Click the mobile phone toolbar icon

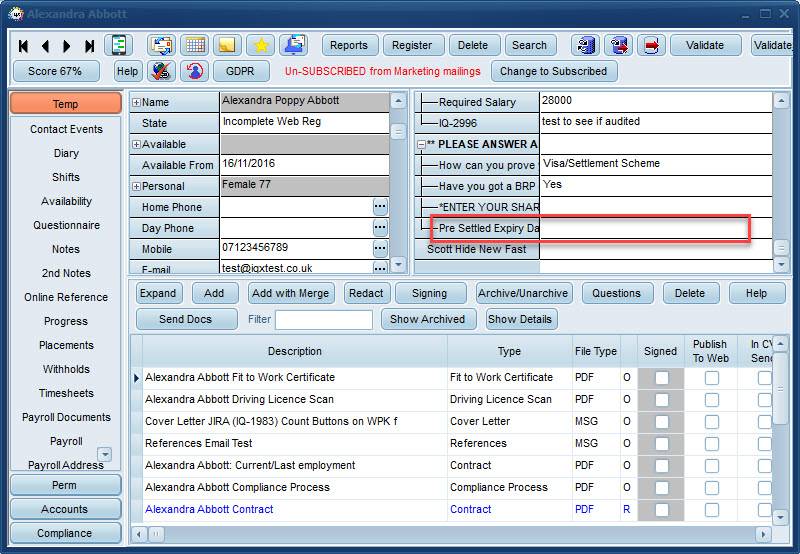pos(119,45)
